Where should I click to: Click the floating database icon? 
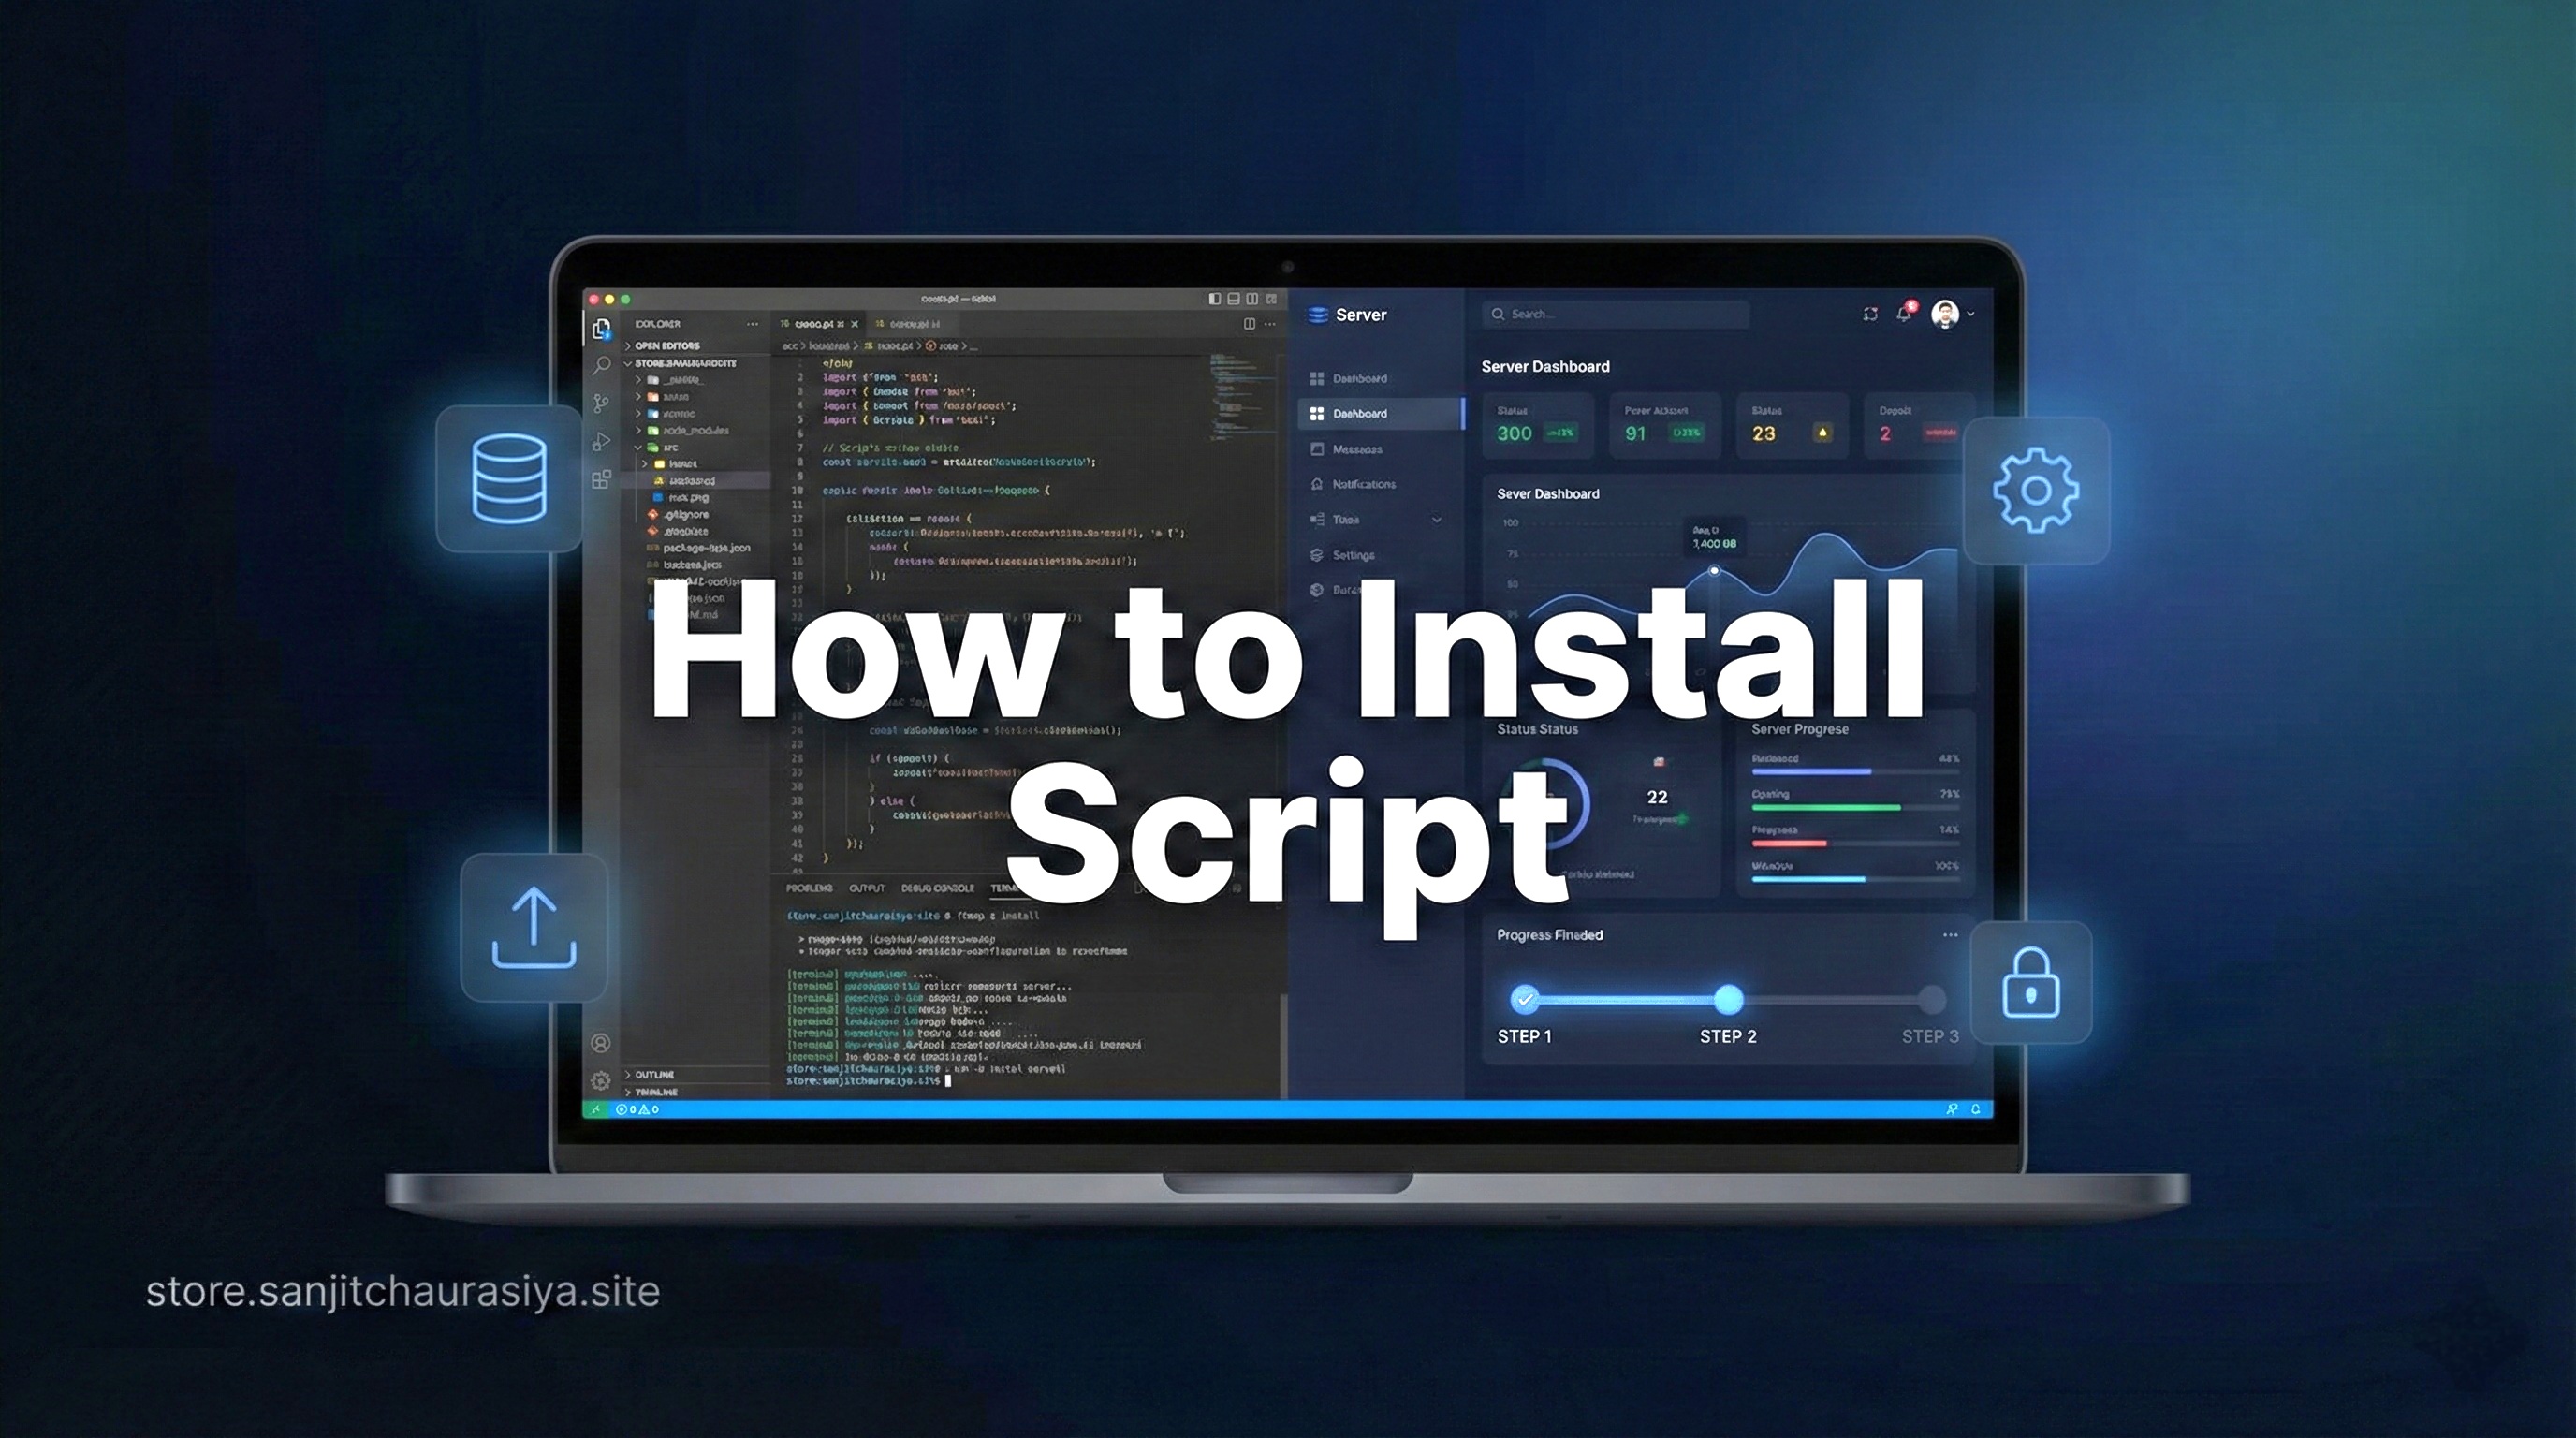(509, 478)
